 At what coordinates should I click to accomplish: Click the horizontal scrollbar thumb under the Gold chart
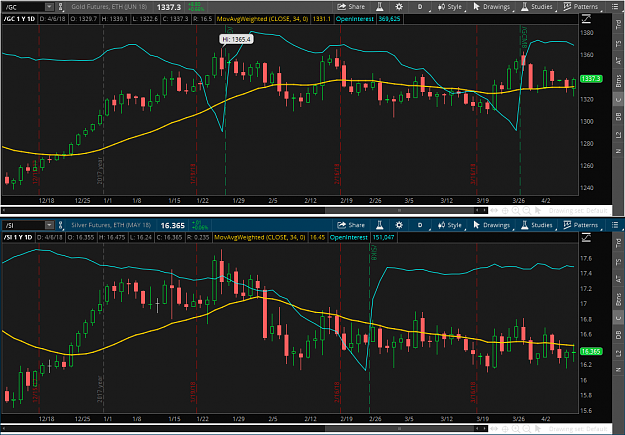(399, 210)
